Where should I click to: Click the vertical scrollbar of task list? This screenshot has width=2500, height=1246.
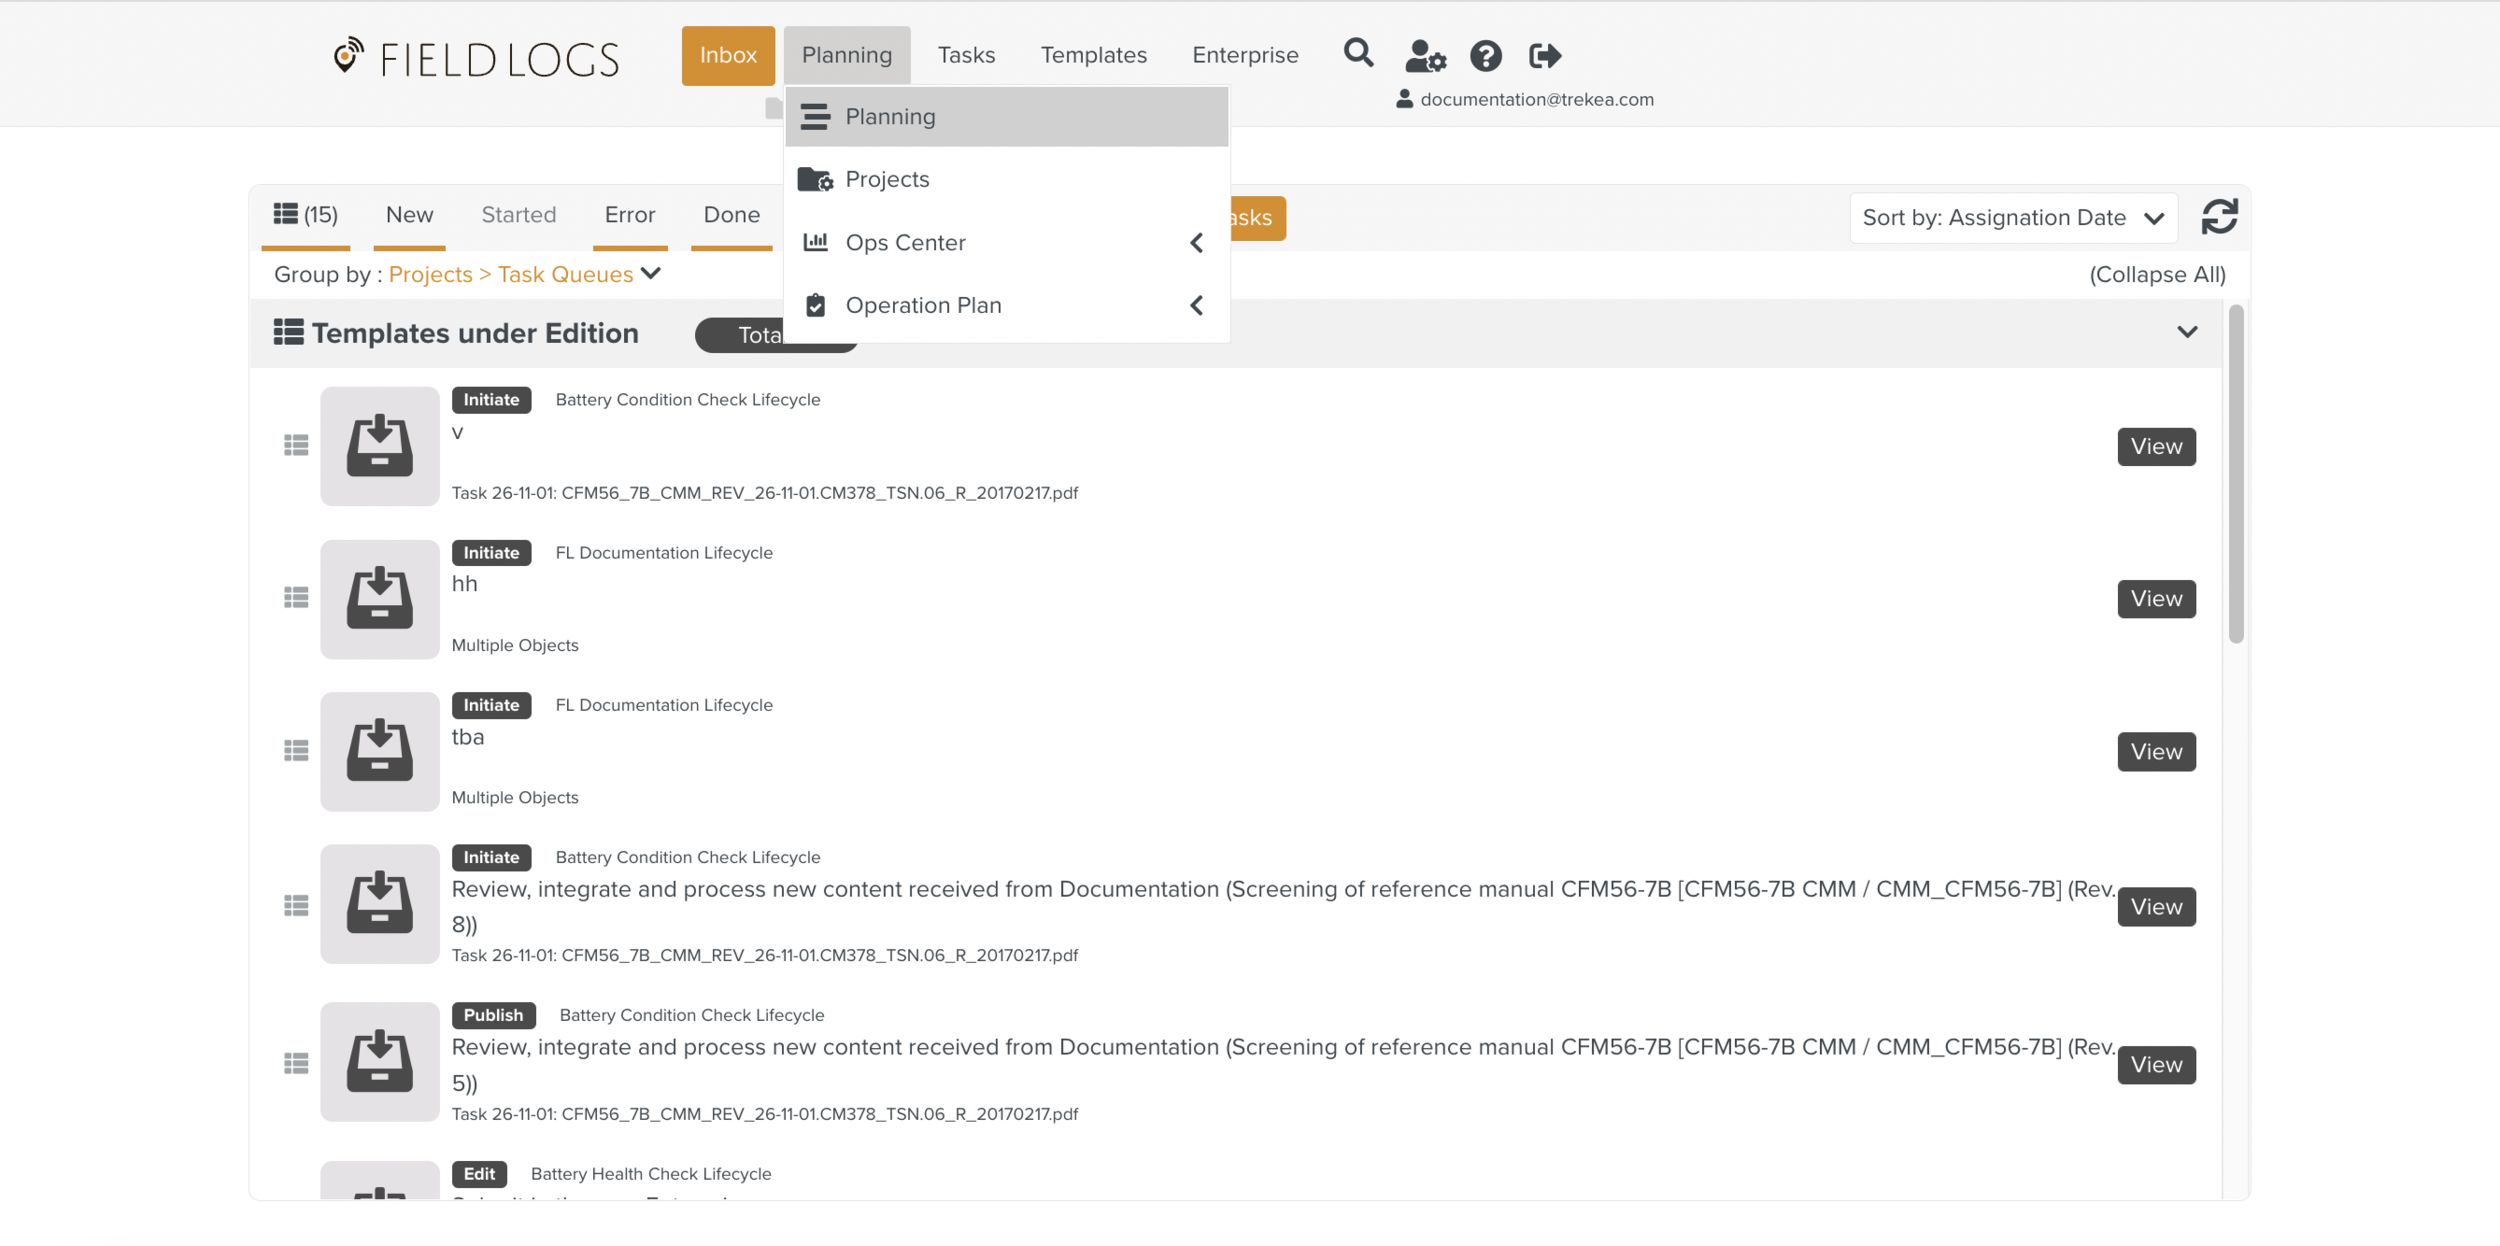(2236, 475)
